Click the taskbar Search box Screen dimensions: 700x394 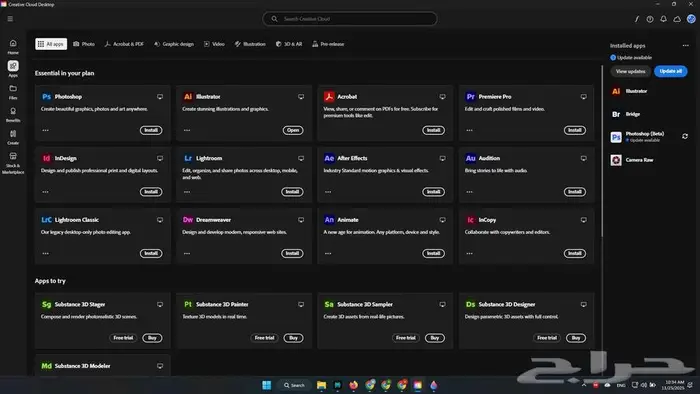tap(294, 385)
